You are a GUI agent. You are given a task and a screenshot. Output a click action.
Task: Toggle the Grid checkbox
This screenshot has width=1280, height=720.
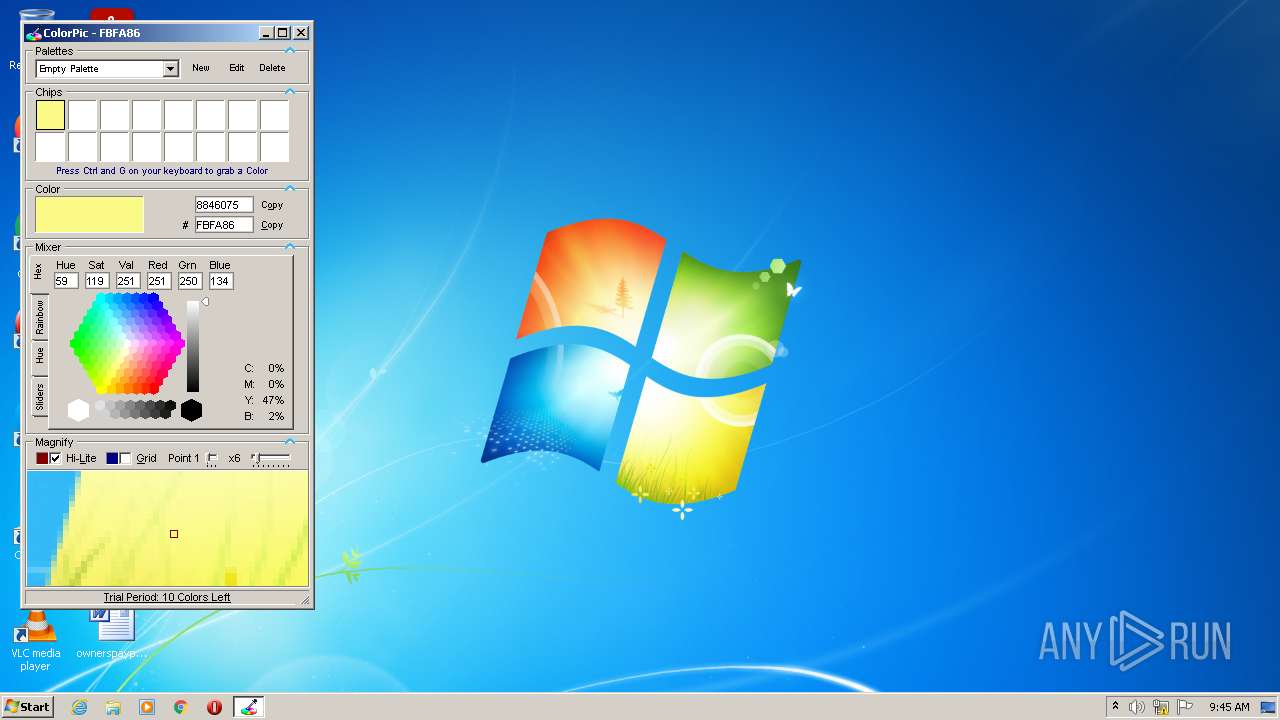(125, 458)
